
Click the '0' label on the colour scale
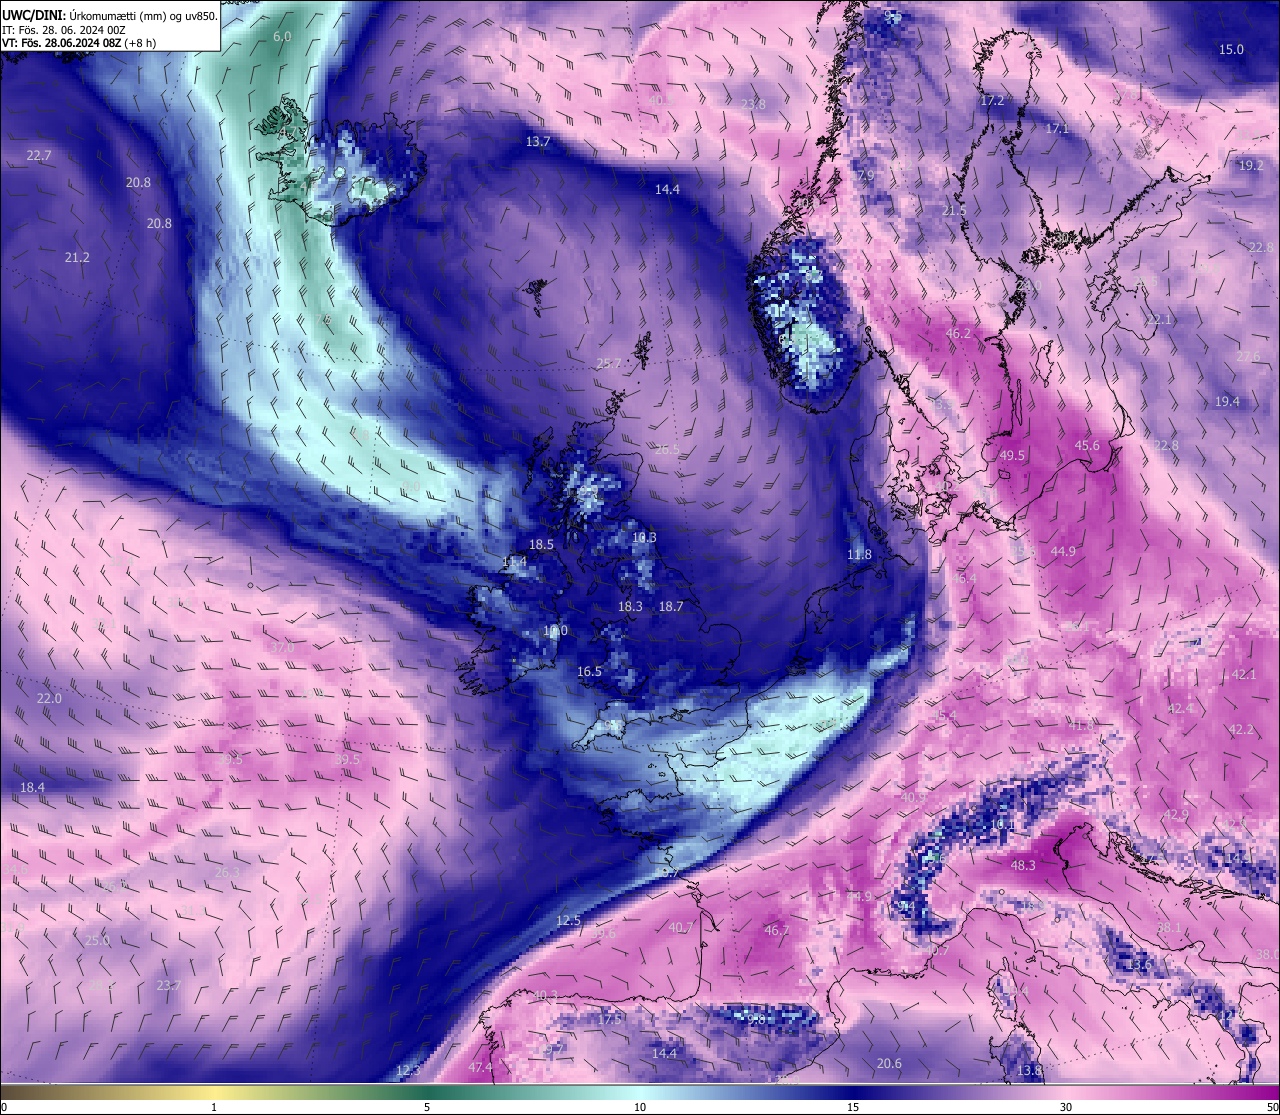pyautogui.click(x=3, y=1107)
